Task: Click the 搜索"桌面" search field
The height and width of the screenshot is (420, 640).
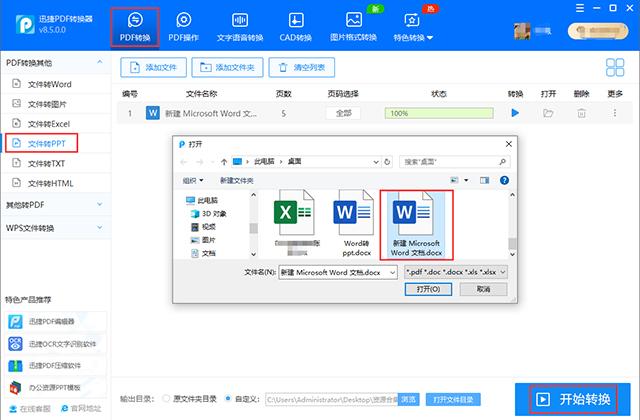Action: (455, 162)
